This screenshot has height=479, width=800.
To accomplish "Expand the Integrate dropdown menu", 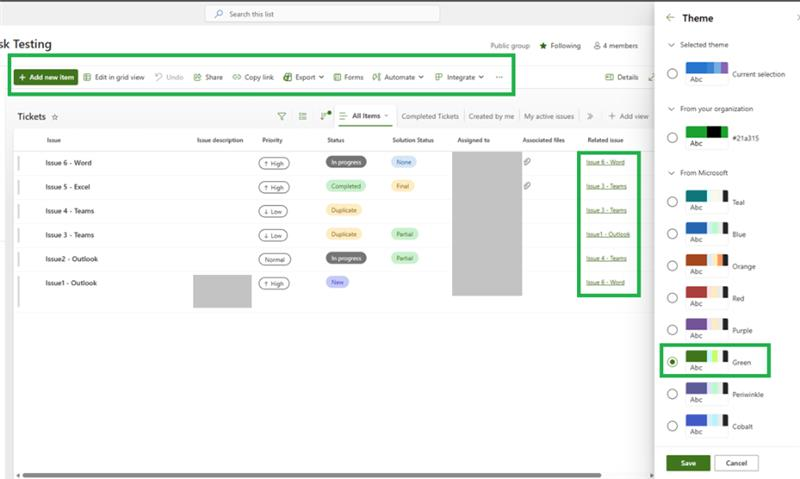I will pos(459,77).
